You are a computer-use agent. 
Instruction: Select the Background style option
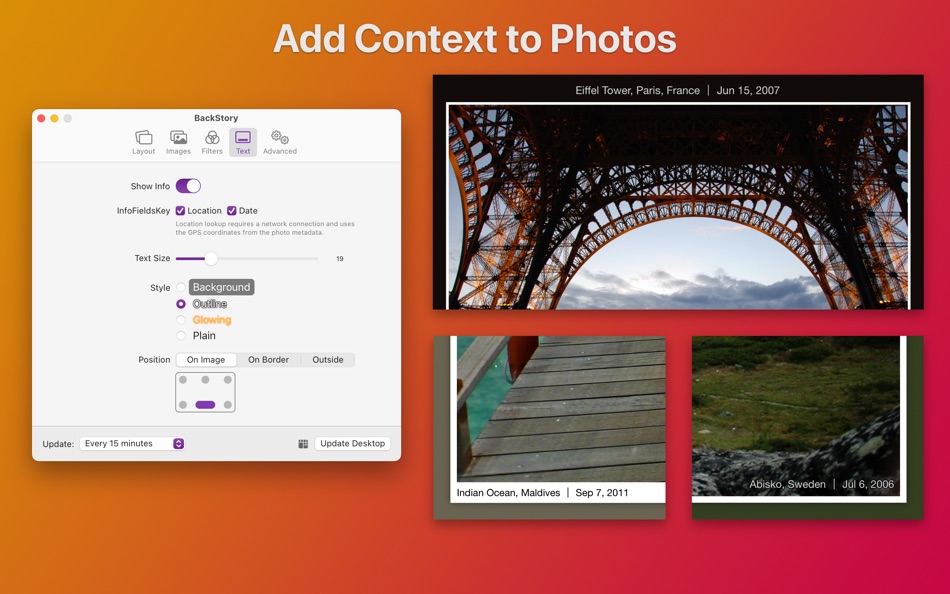(180, 287)
